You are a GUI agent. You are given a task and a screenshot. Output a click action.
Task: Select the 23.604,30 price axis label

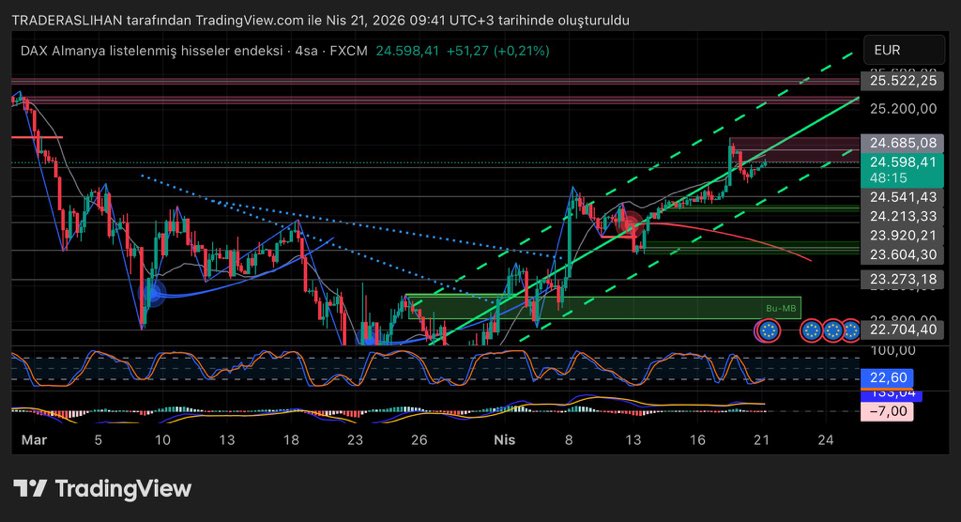(x=902, y=254)
